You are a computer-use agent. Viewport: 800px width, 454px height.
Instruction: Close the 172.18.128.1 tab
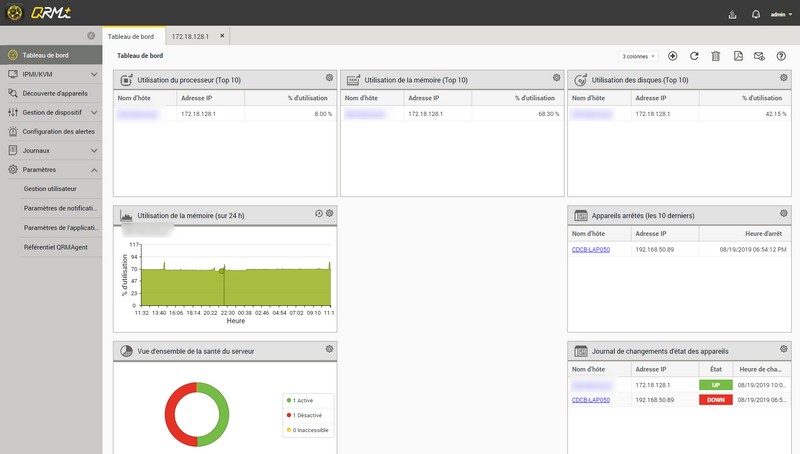(x=223, y=36)
